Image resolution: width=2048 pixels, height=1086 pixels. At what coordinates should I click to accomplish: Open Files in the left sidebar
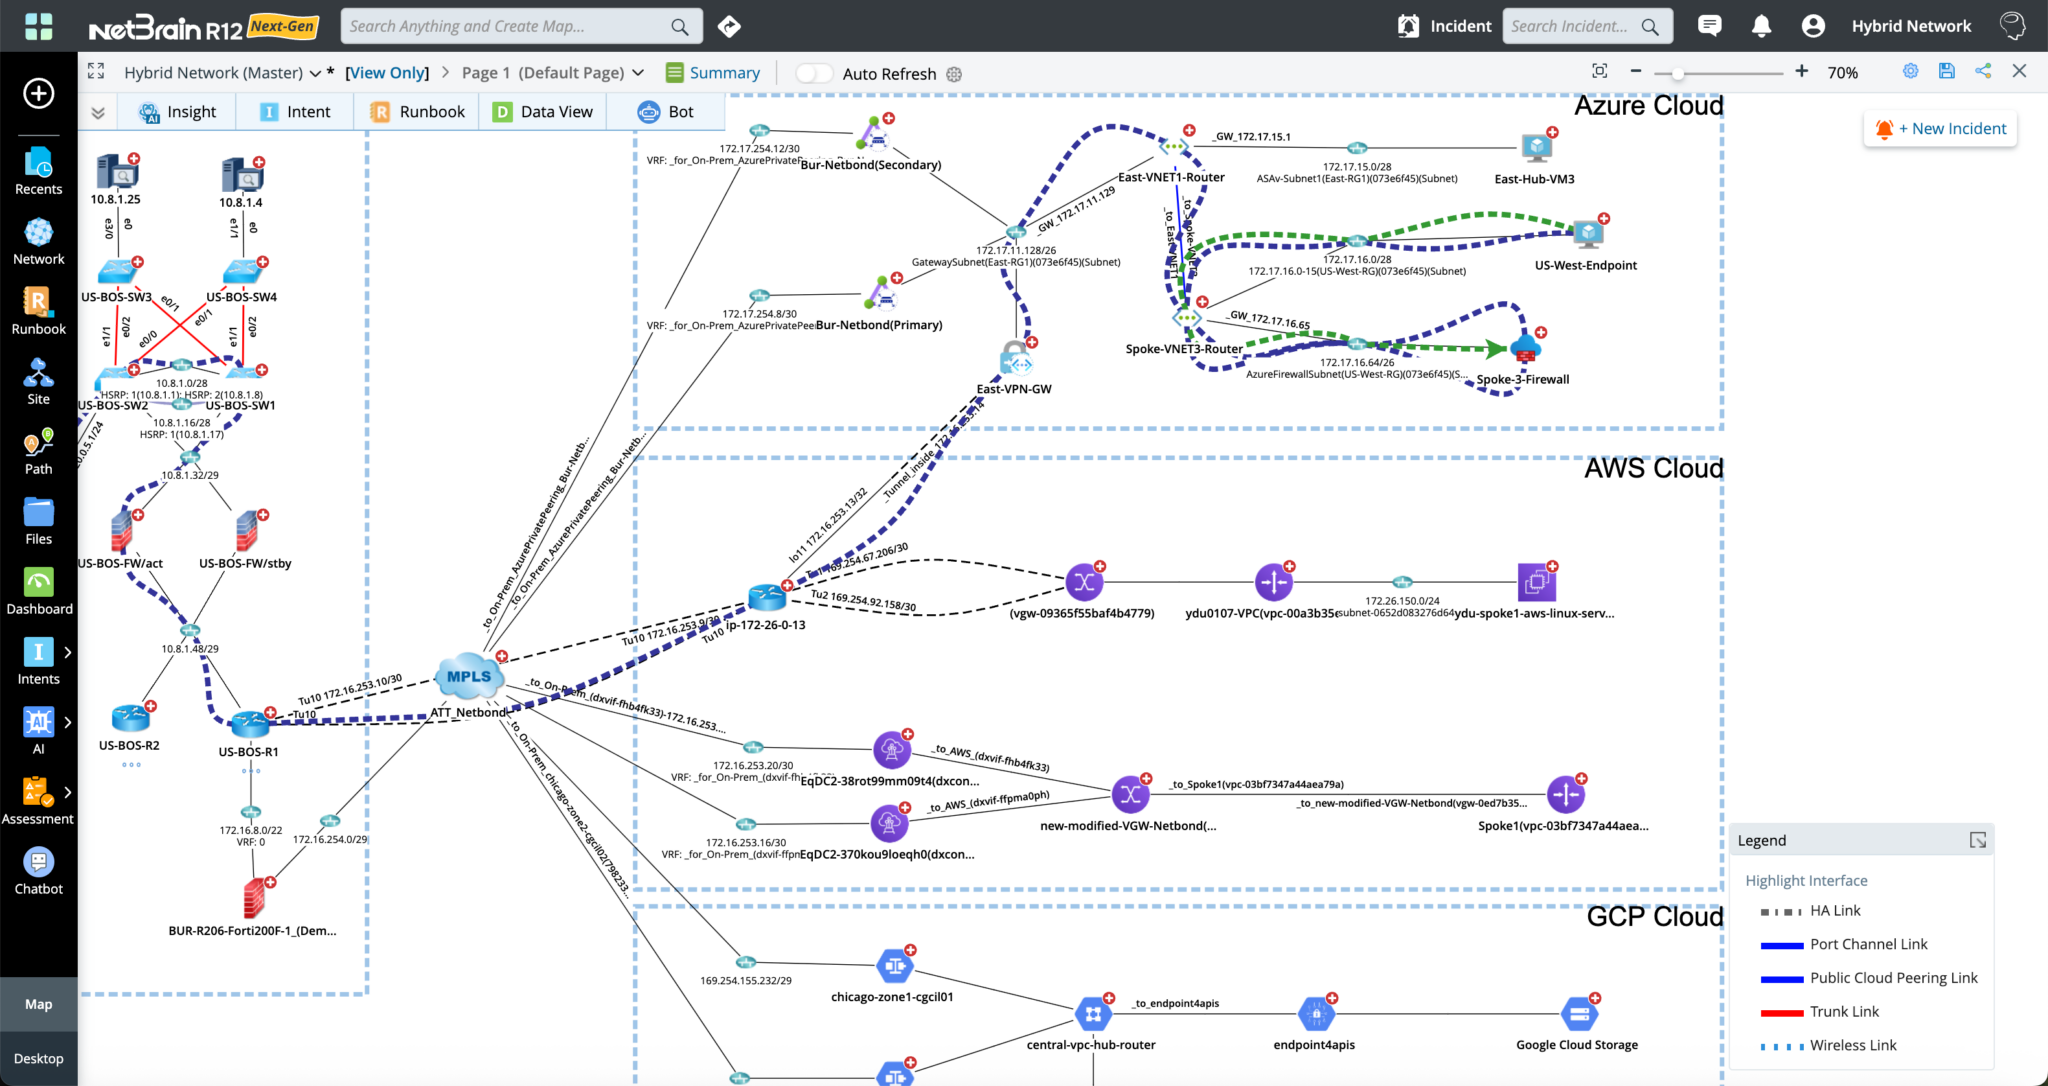coord(38,521)
